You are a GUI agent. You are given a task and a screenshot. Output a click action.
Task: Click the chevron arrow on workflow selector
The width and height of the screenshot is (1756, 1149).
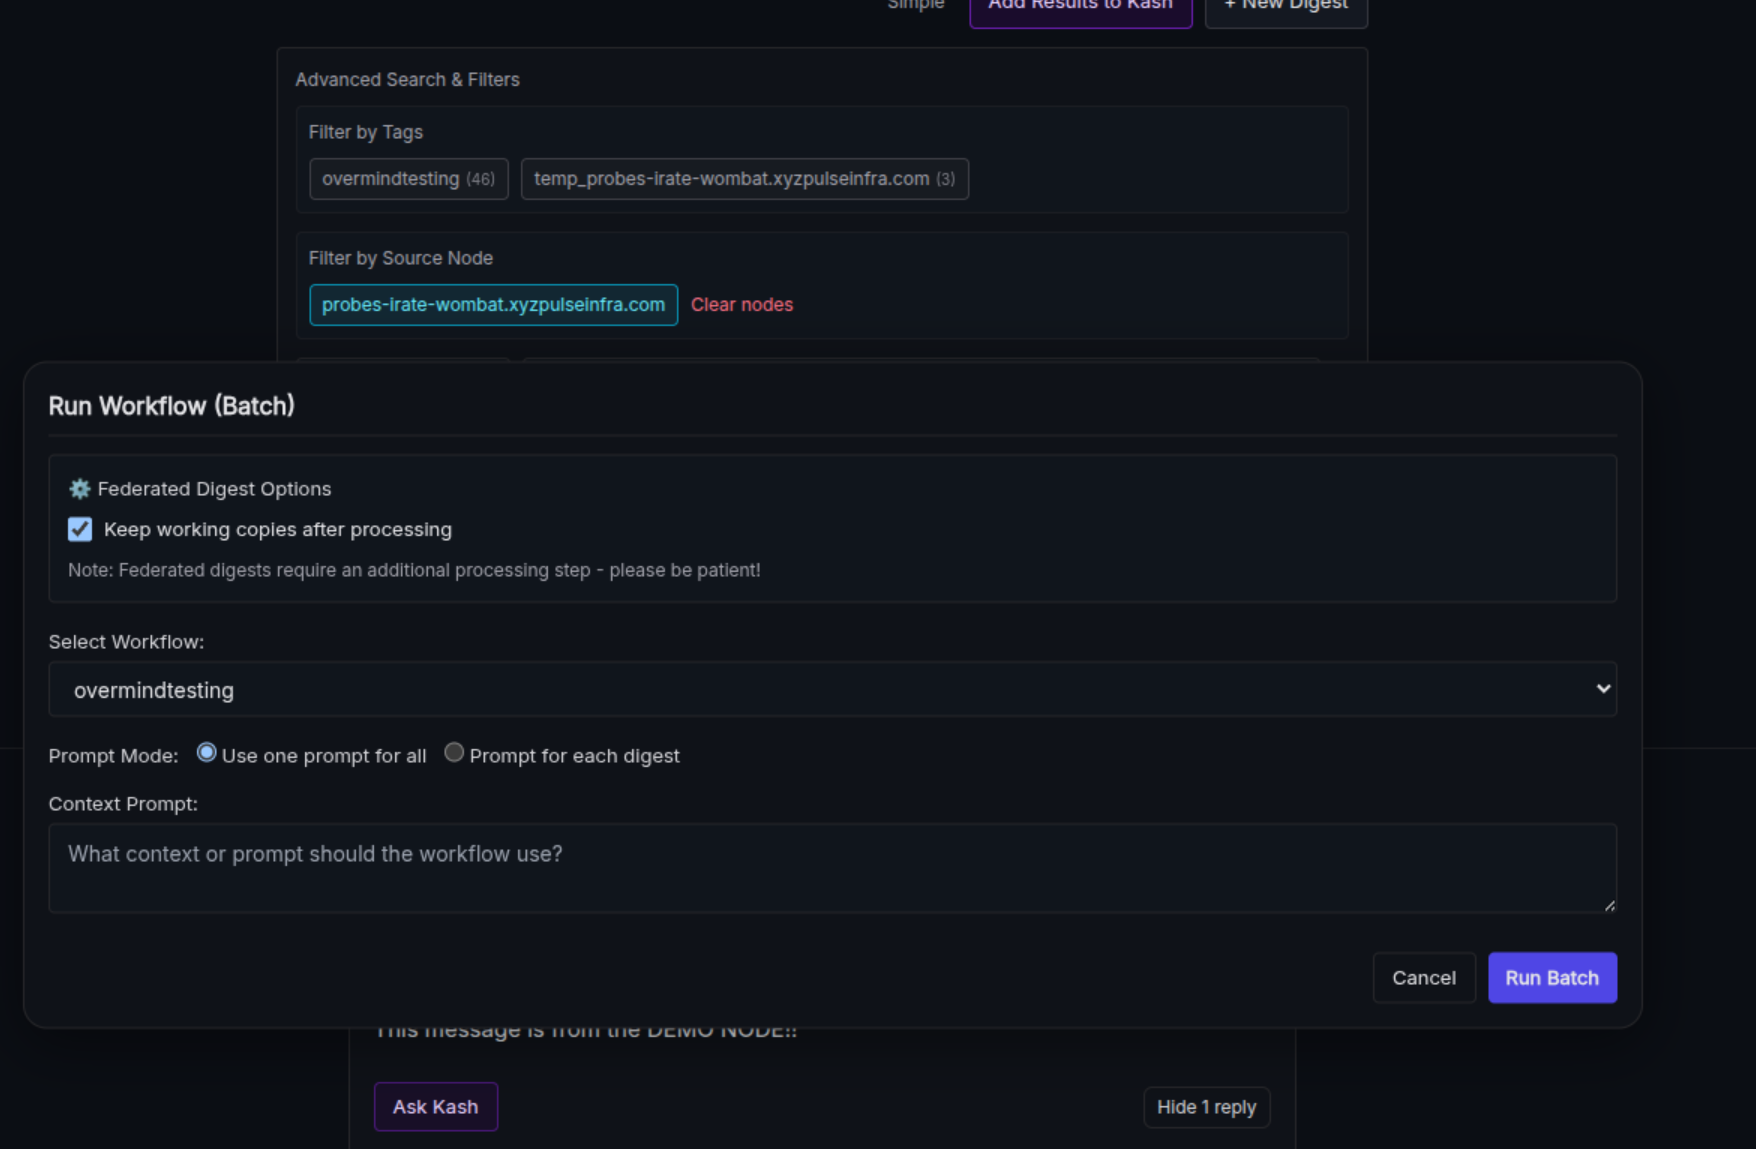coord(1603,689)
